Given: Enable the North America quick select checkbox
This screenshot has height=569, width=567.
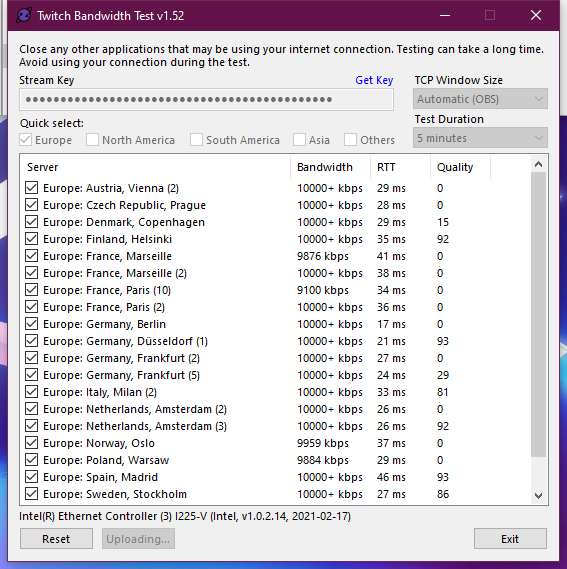Looking at the screenshot, I should [x=92, y=140].
